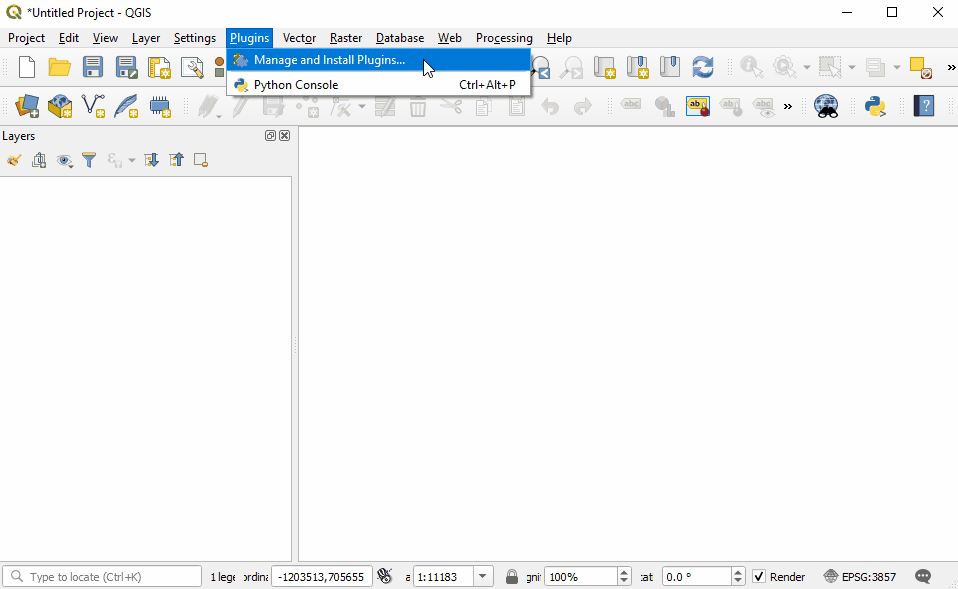Click the New Shapefile Layer icon
The height and width of the screenshot is (589, 958).
click(93, 106)
